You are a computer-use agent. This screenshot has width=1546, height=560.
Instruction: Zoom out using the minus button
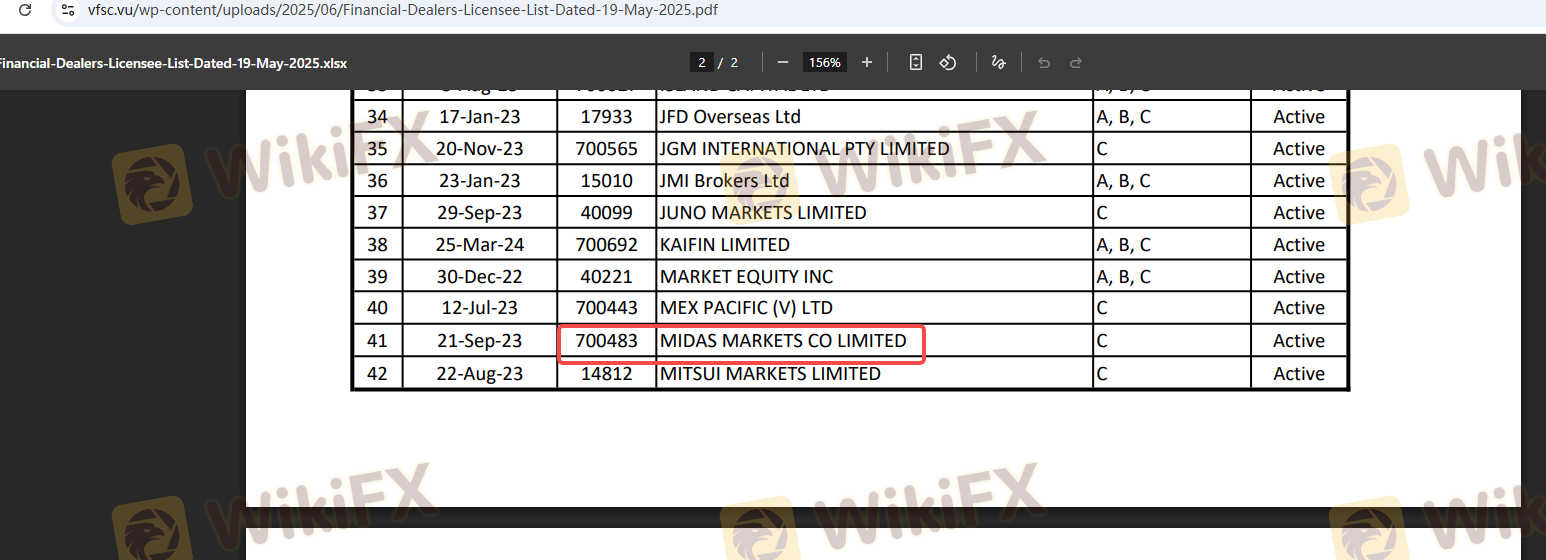pos(783,62)
